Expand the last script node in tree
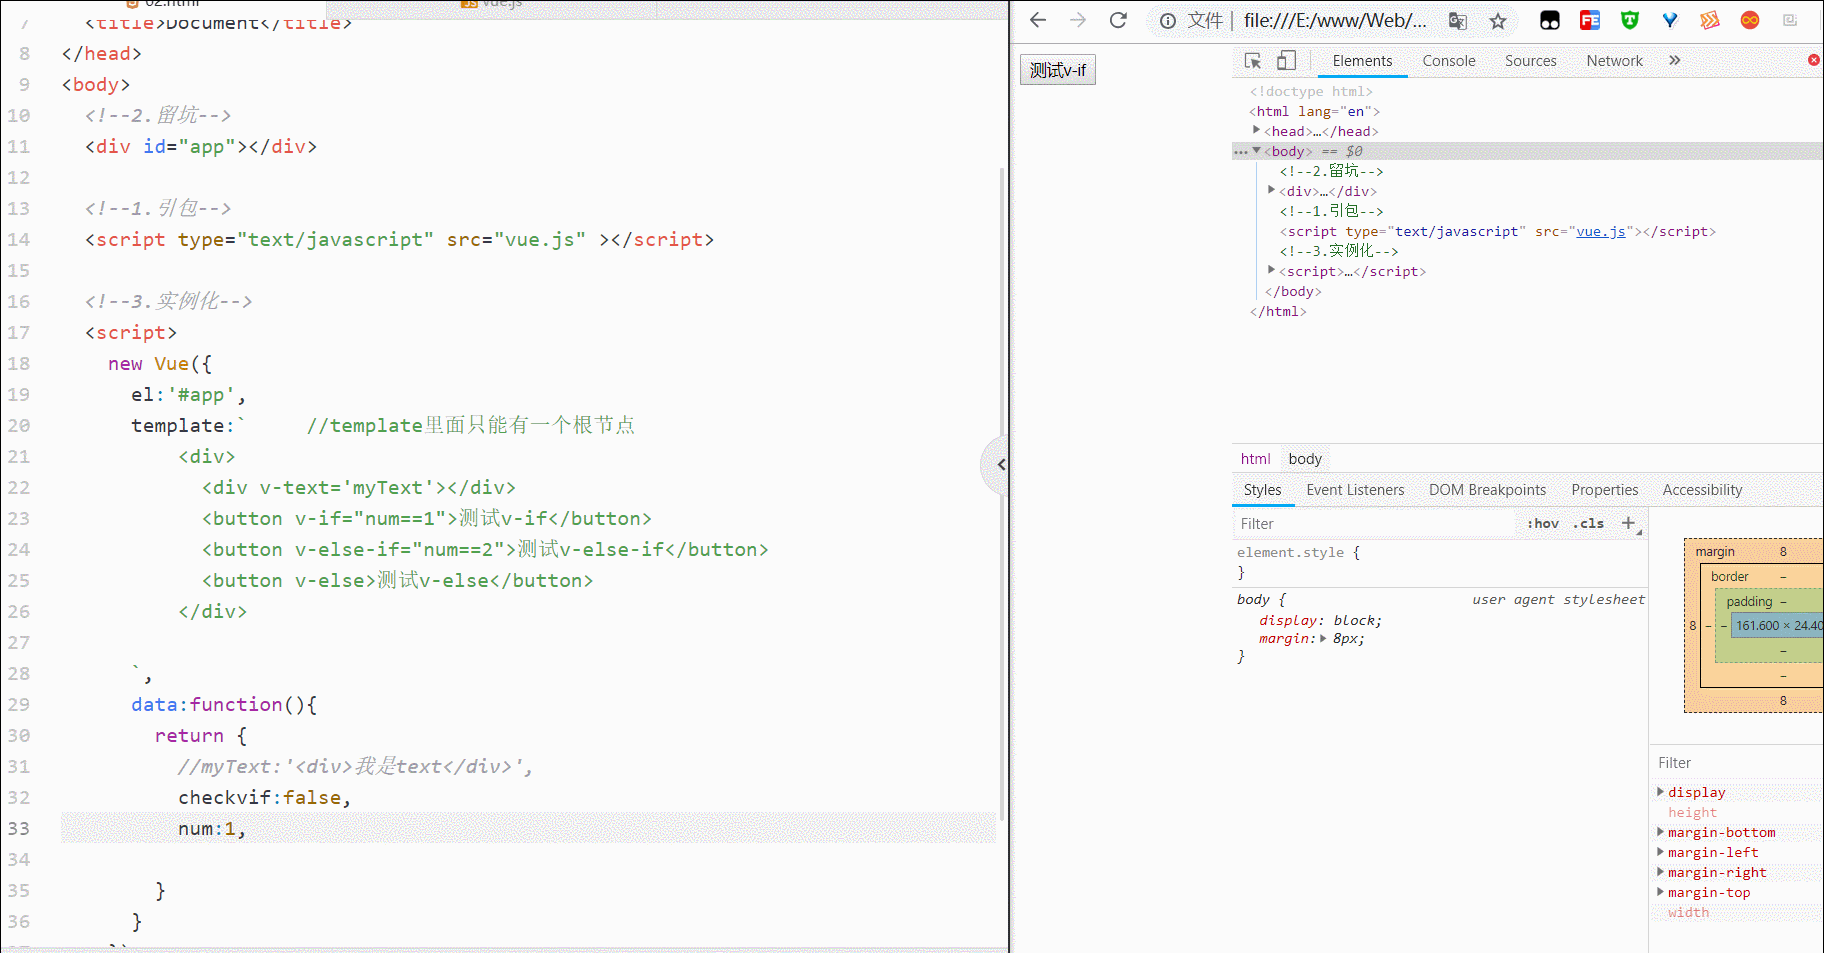The image size is (1824, 953). [1272, 270]
